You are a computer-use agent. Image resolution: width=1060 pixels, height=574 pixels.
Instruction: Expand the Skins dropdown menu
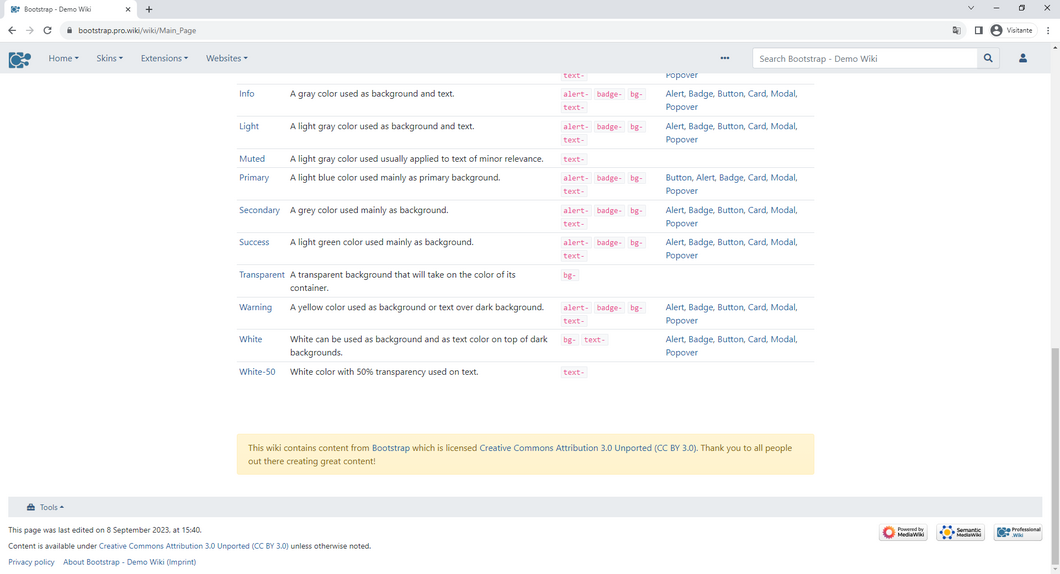point(110,59)
